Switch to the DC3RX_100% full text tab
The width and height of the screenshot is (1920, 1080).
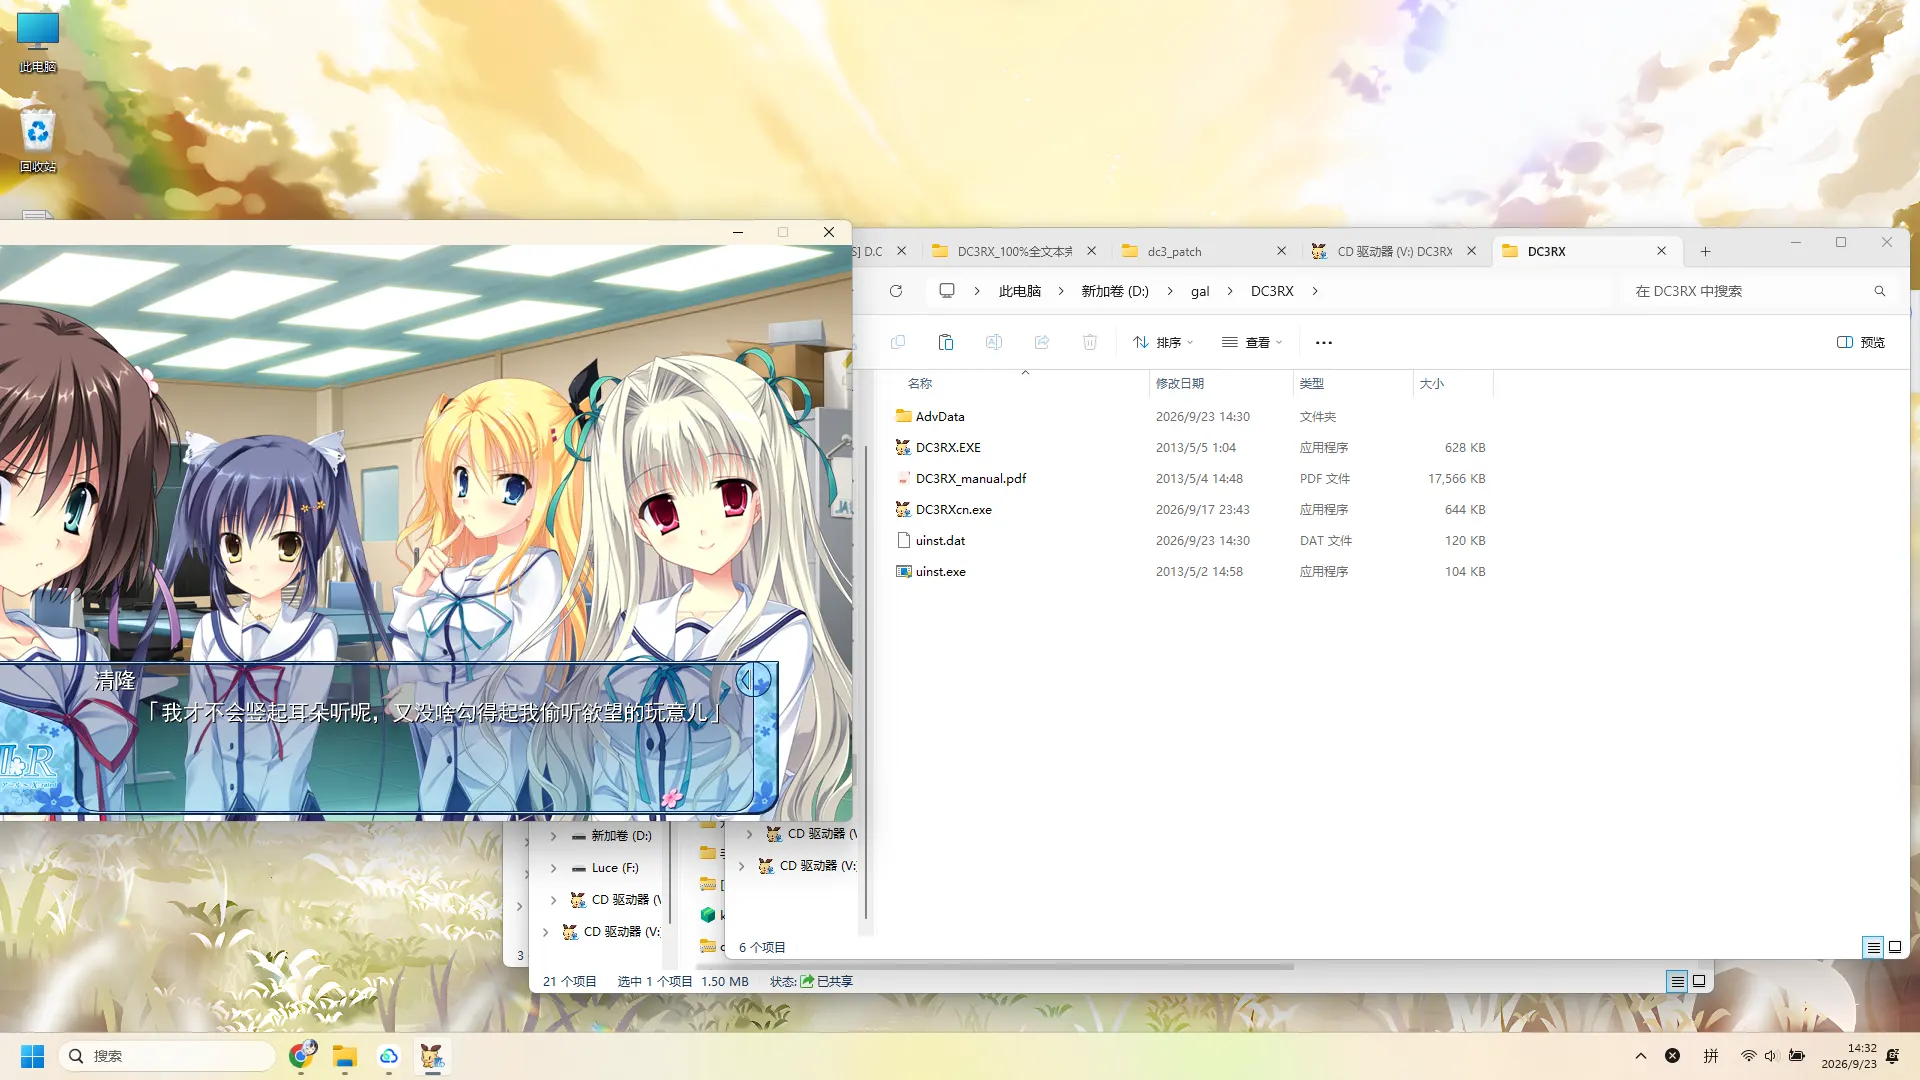(x=1014, y=251)
